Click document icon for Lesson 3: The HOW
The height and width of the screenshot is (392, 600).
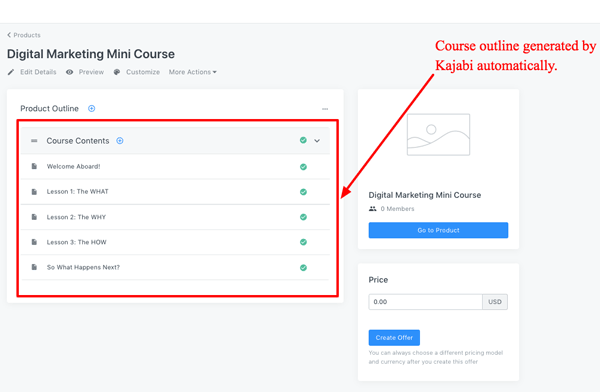click(34, 242)
